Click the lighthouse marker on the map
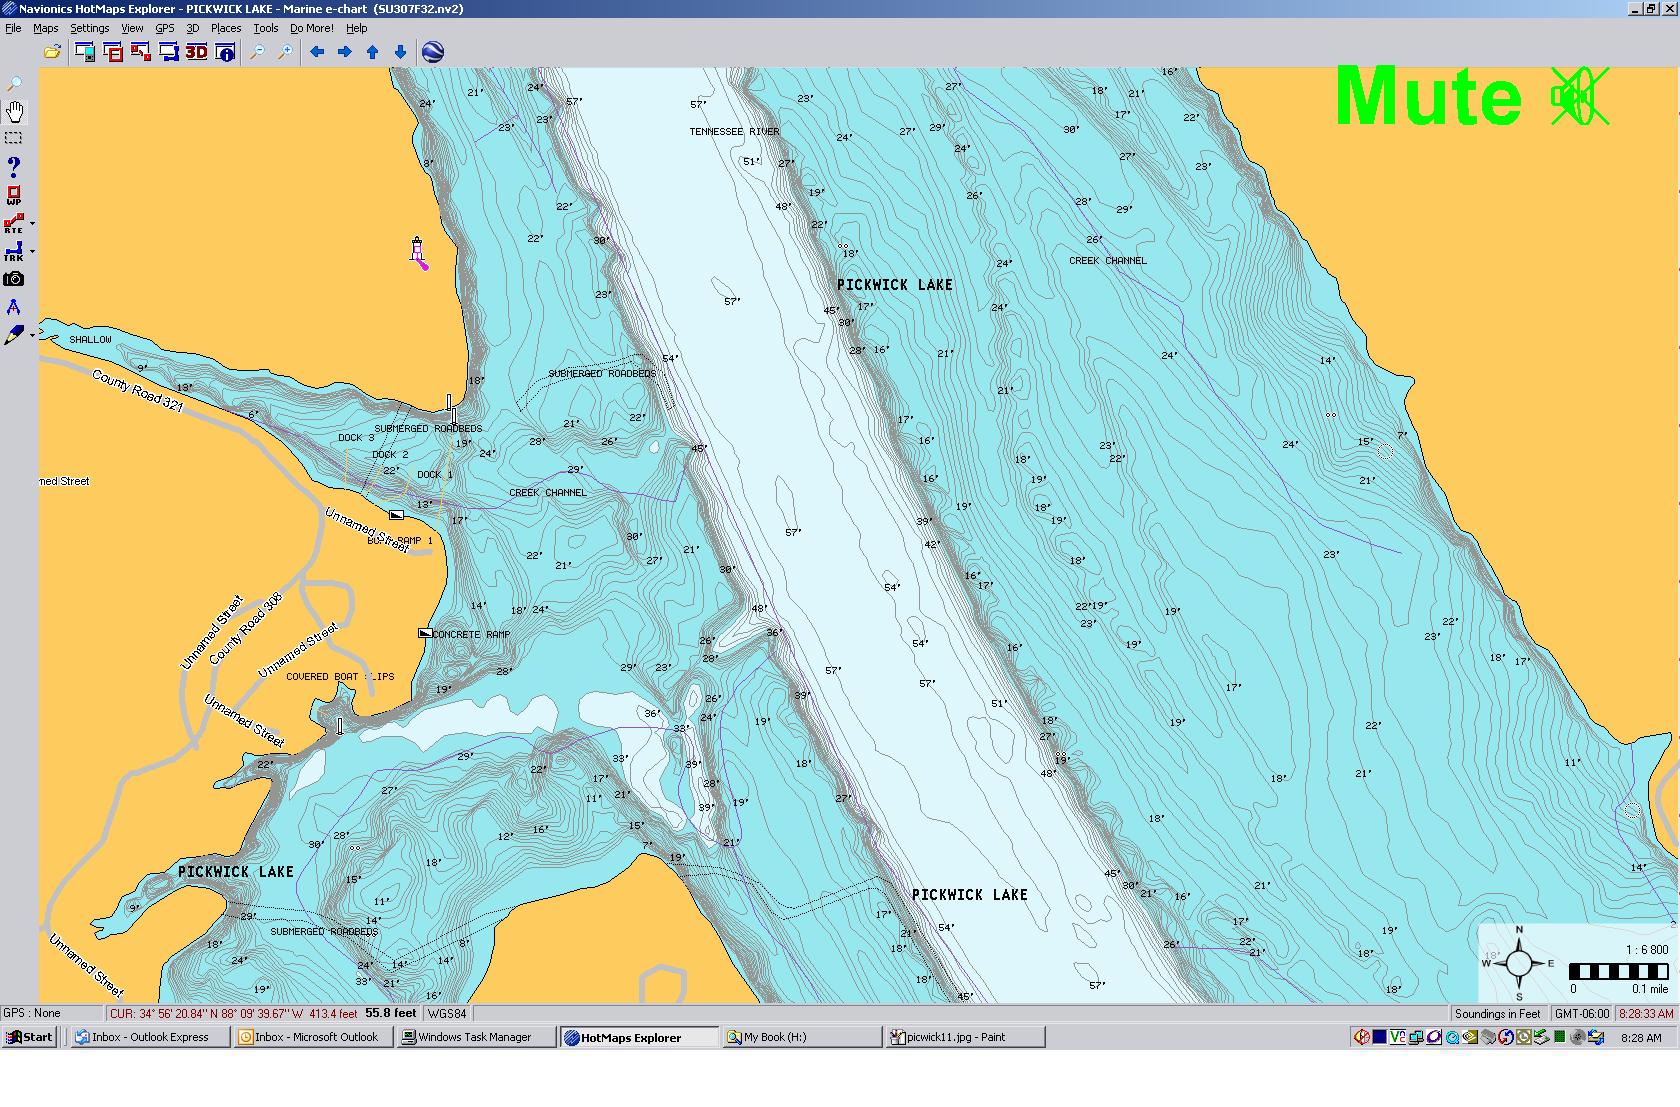Screen dimensions: 1680x1107 [417, 250]
